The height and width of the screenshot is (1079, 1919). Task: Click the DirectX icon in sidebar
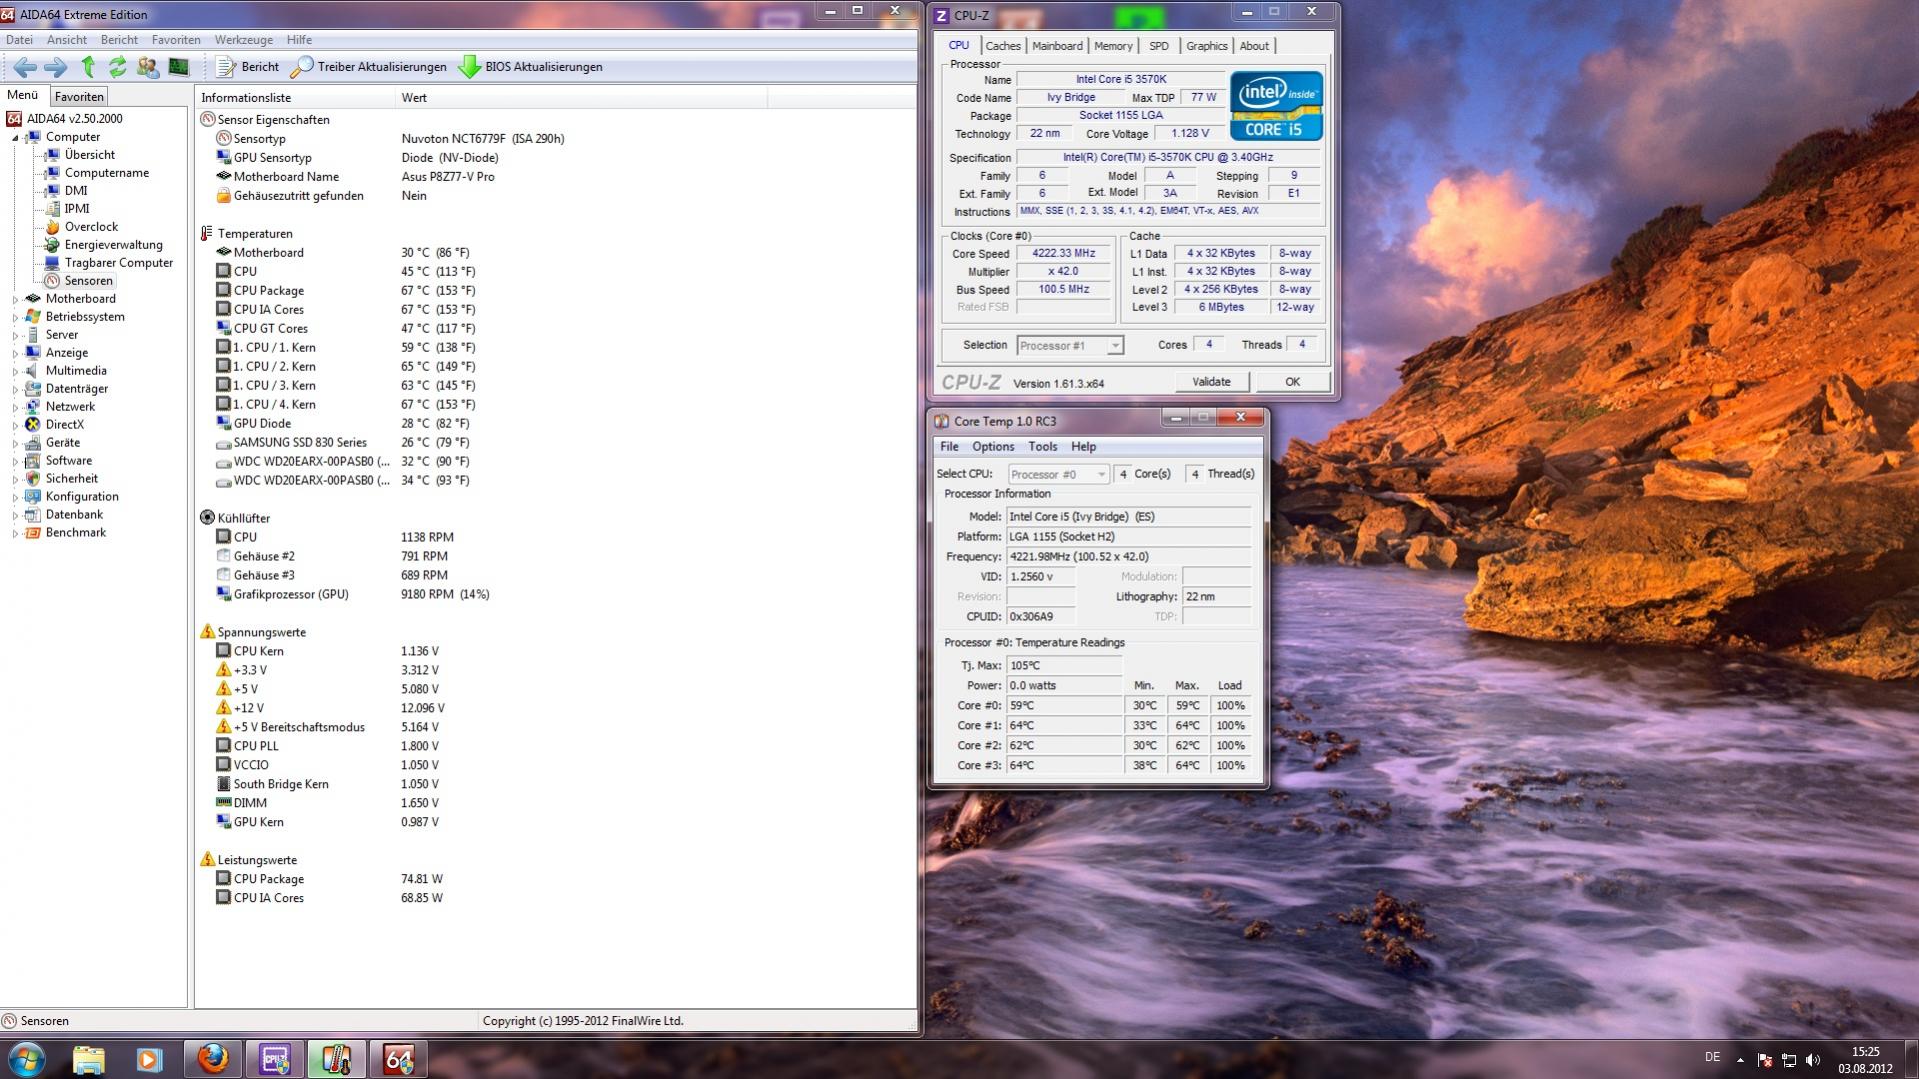tap(33, 425)
